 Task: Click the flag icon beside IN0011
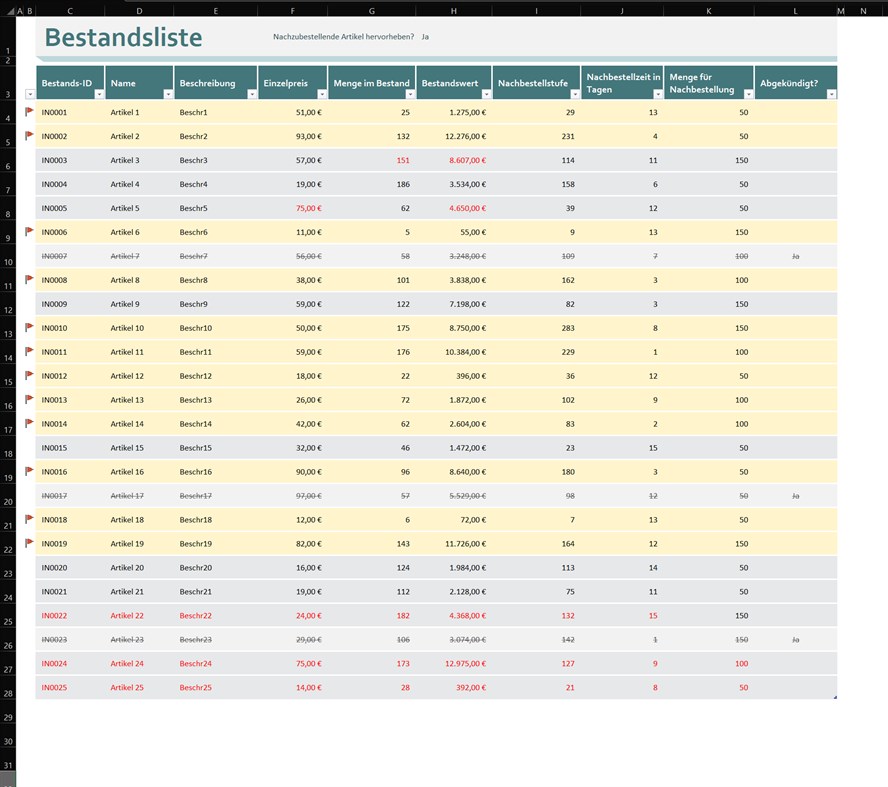click(x=29, y=351)
